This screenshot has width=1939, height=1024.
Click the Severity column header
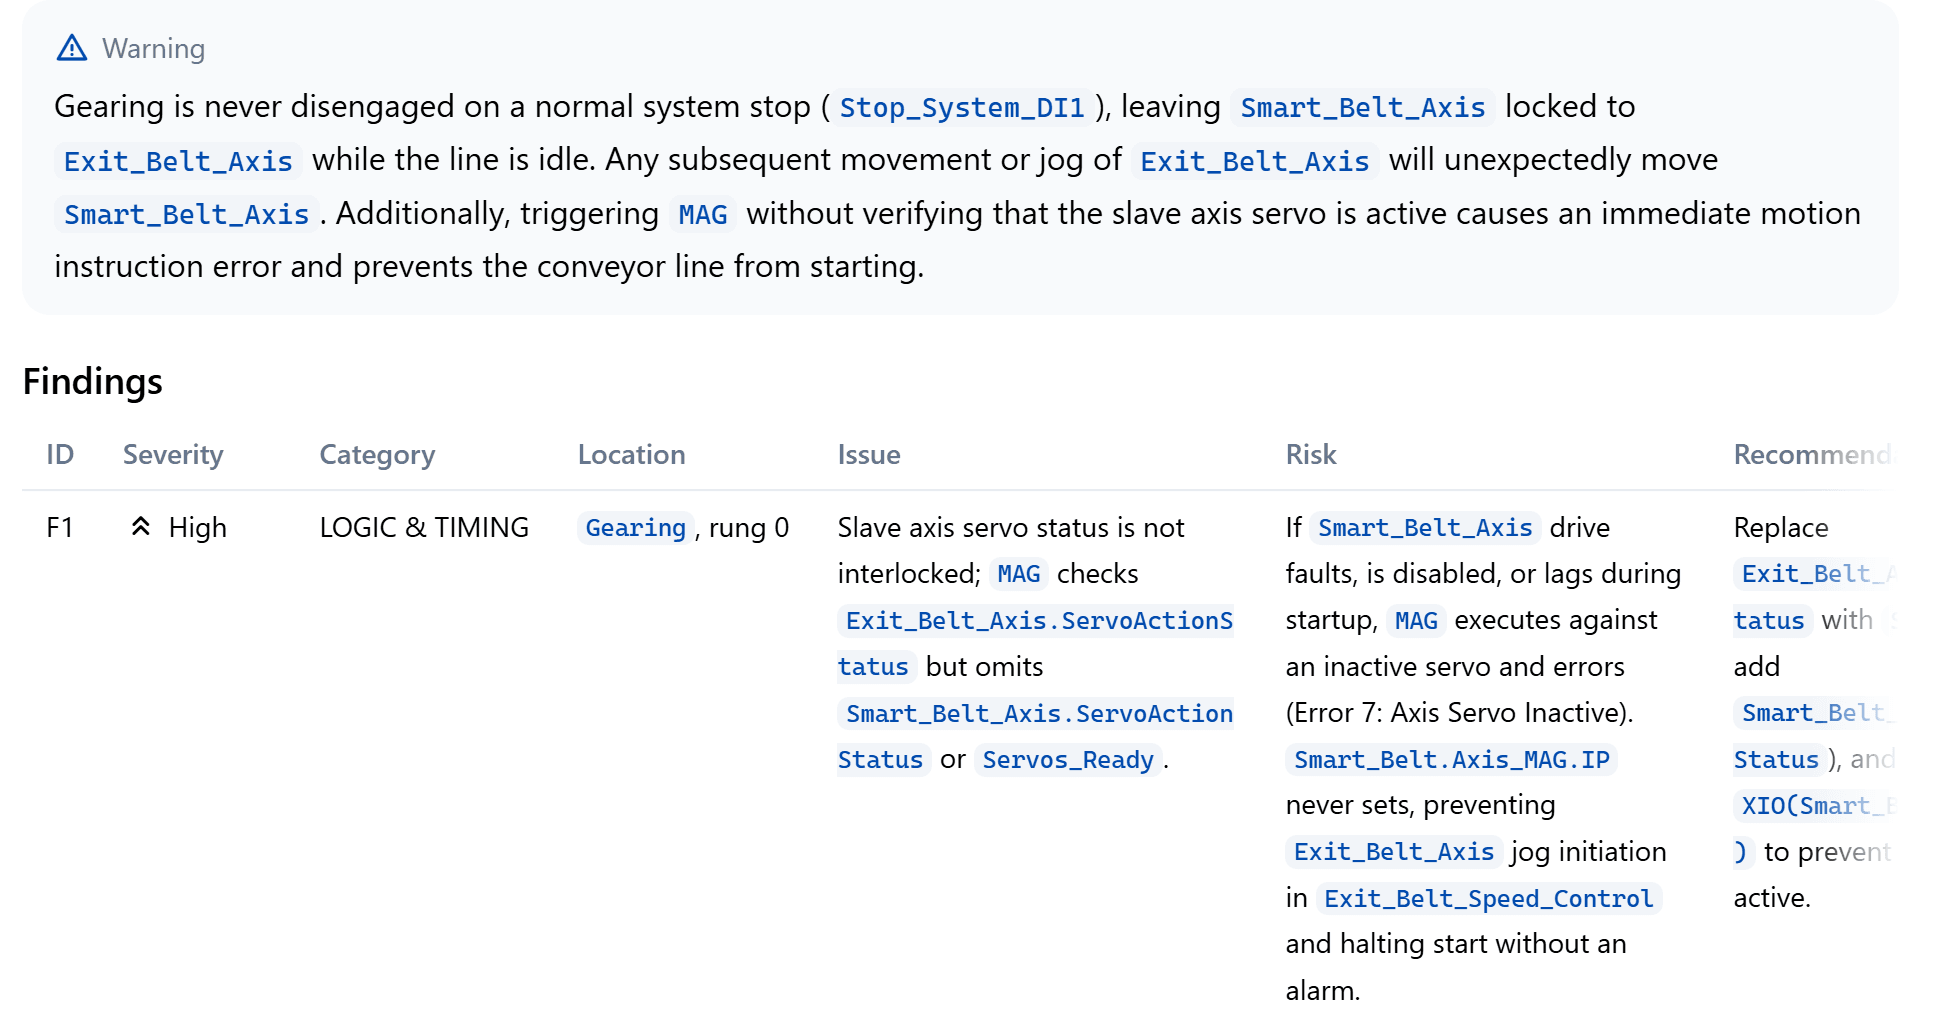173,454
